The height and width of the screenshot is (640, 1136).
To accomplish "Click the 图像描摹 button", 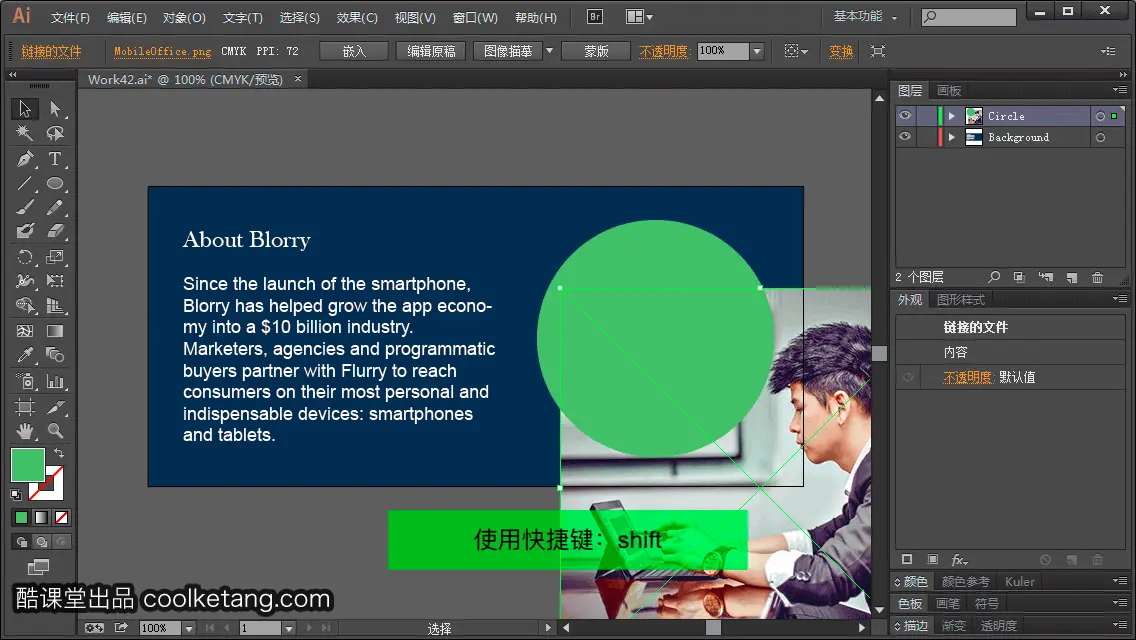I will 508,51.
